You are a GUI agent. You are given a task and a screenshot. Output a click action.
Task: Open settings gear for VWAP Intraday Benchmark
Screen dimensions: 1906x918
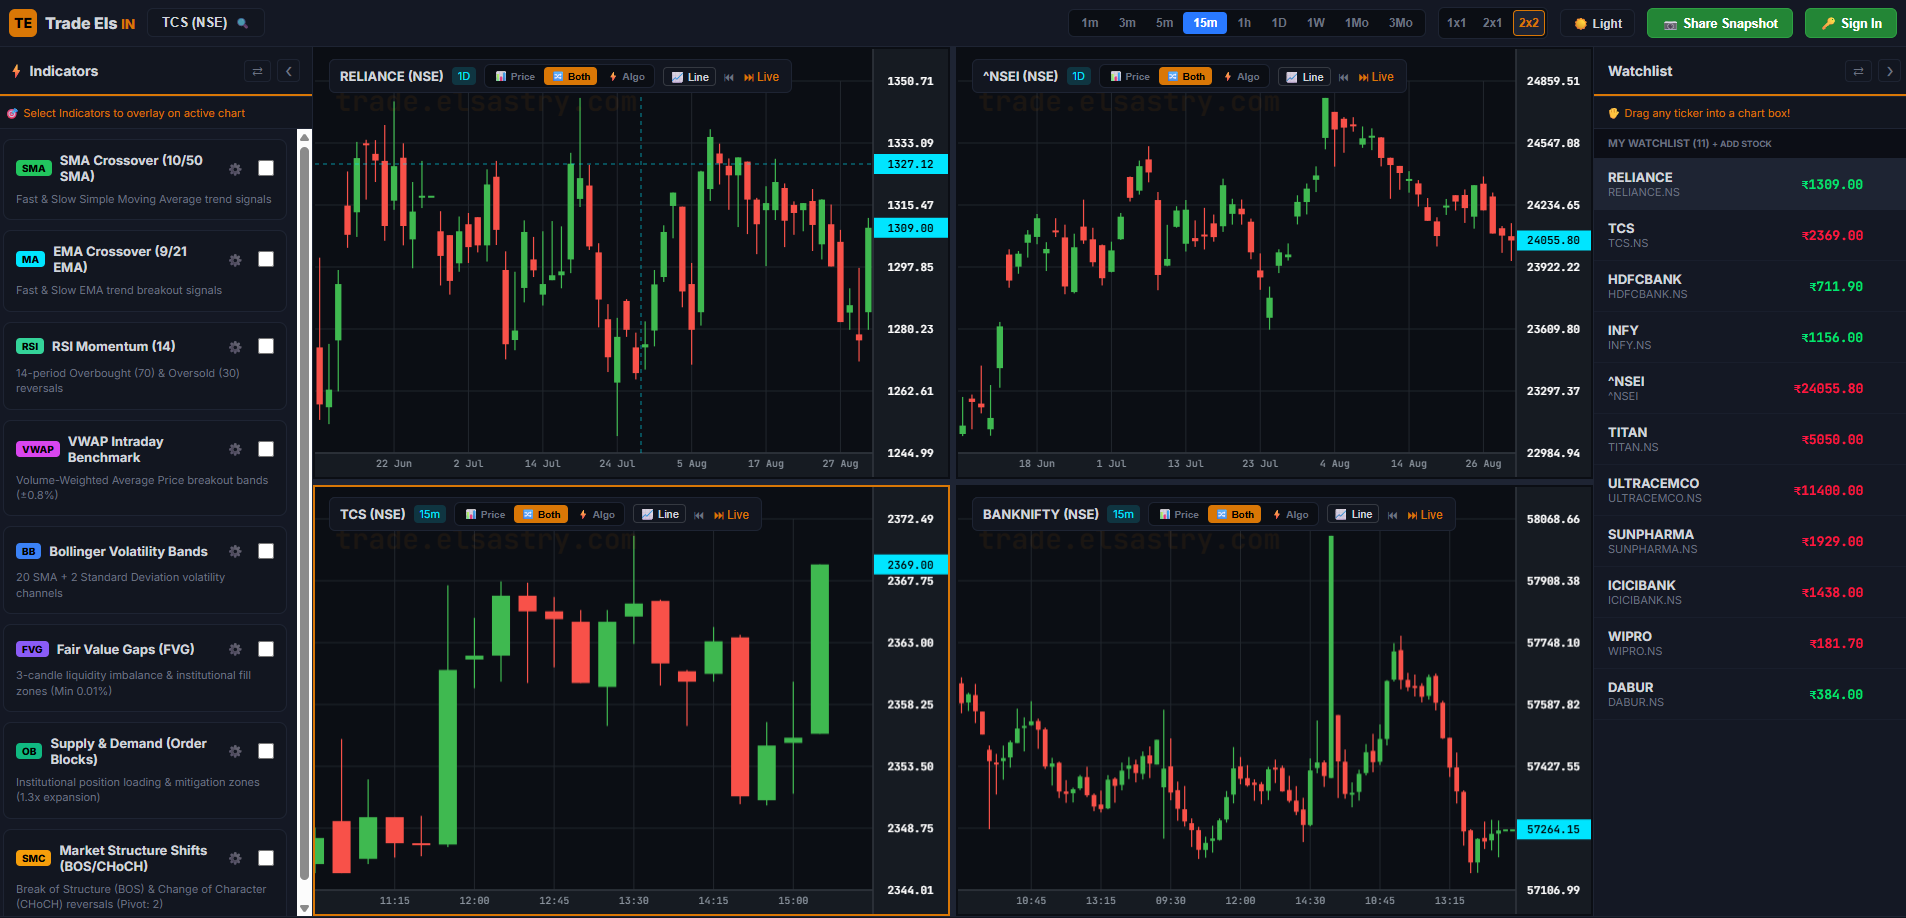[235, 450]
